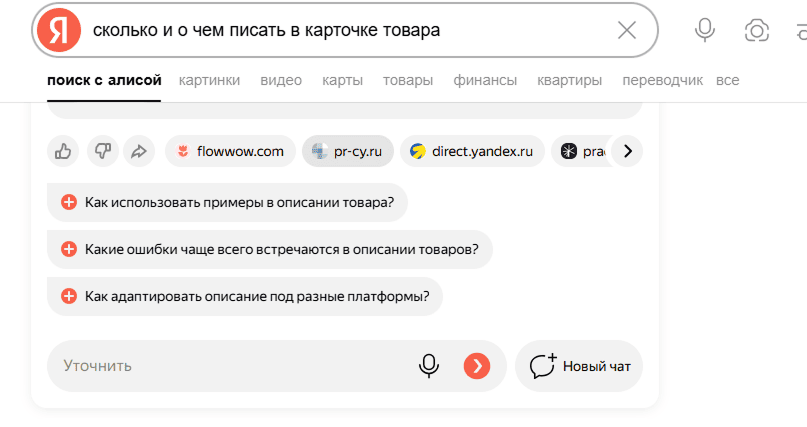This screenshot has width=807, height=427.
Task: Clear the search query with X
Action: click(x=626, y=30)
